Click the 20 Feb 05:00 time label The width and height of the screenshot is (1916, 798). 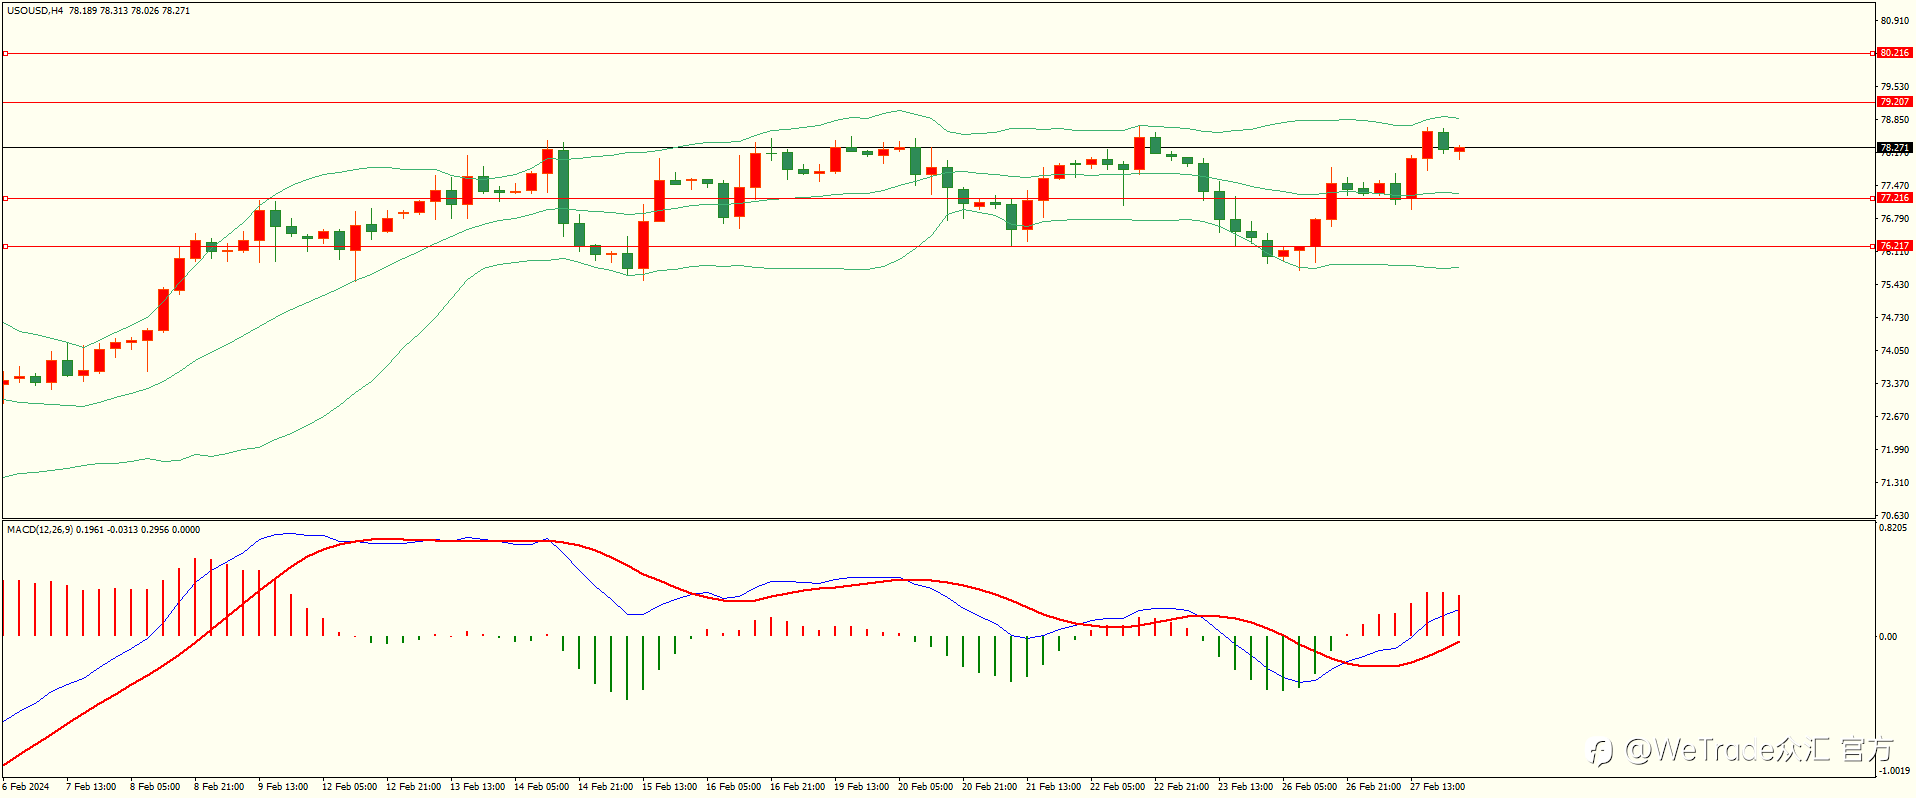tap(925, 787)
